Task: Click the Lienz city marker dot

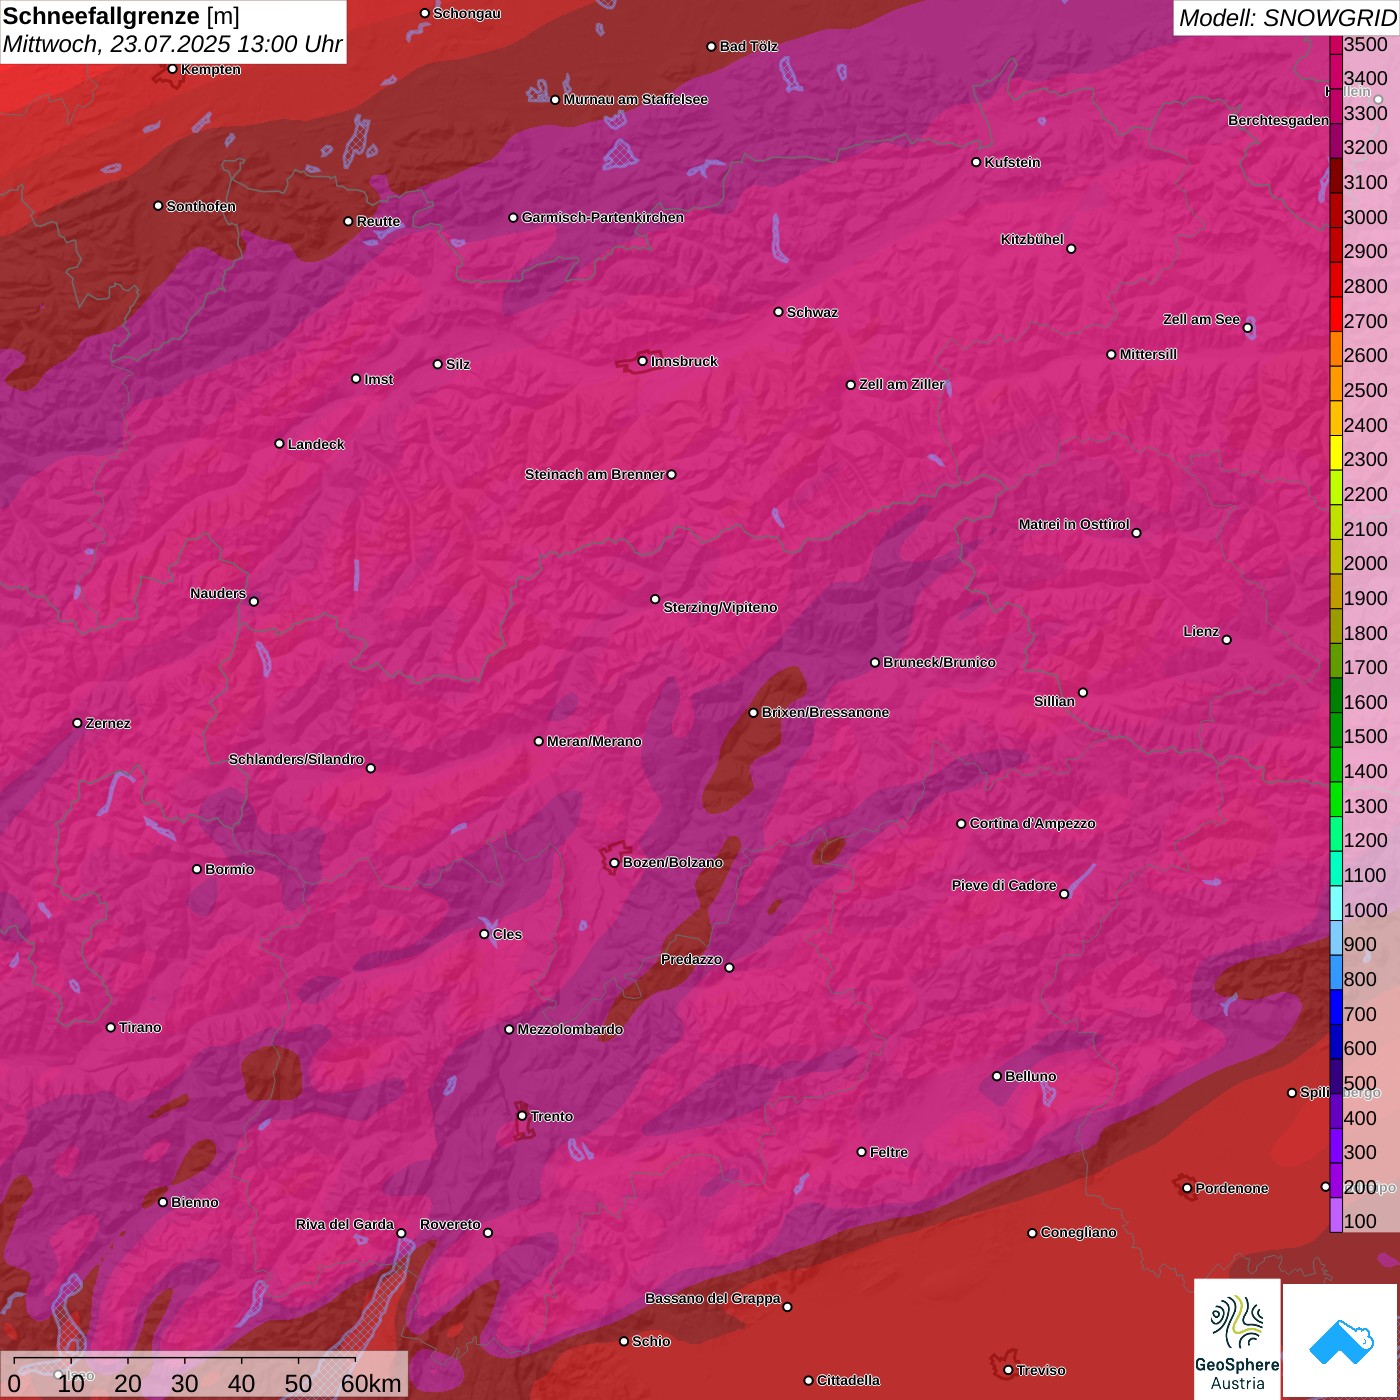Action: point(1227,640)
